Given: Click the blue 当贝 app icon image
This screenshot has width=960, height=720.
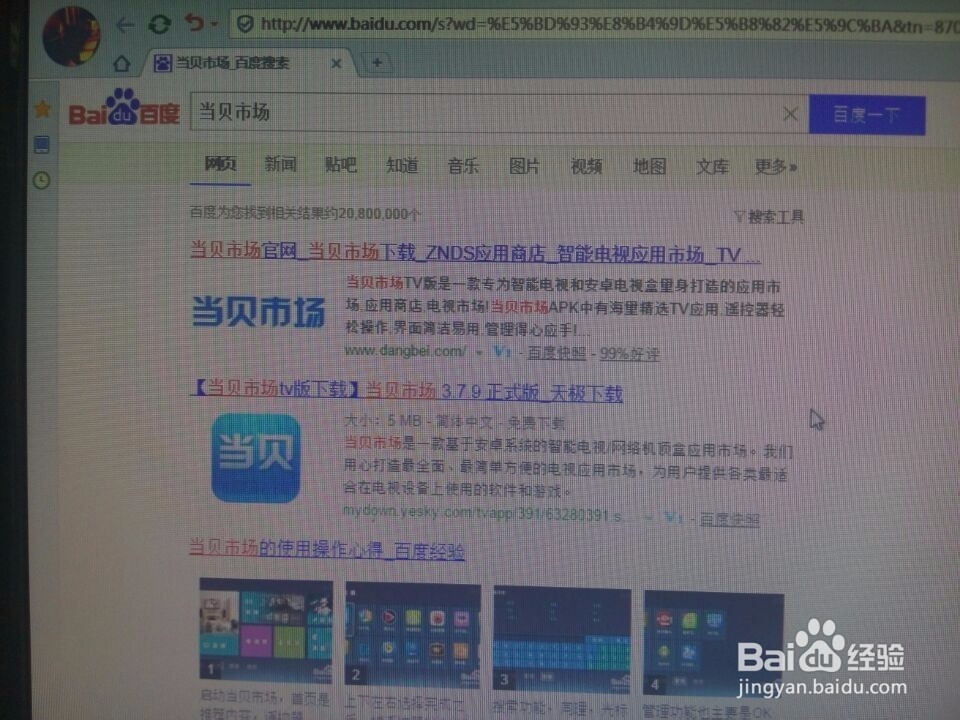Looking at the screenshot, I should (x=255, y=458).
